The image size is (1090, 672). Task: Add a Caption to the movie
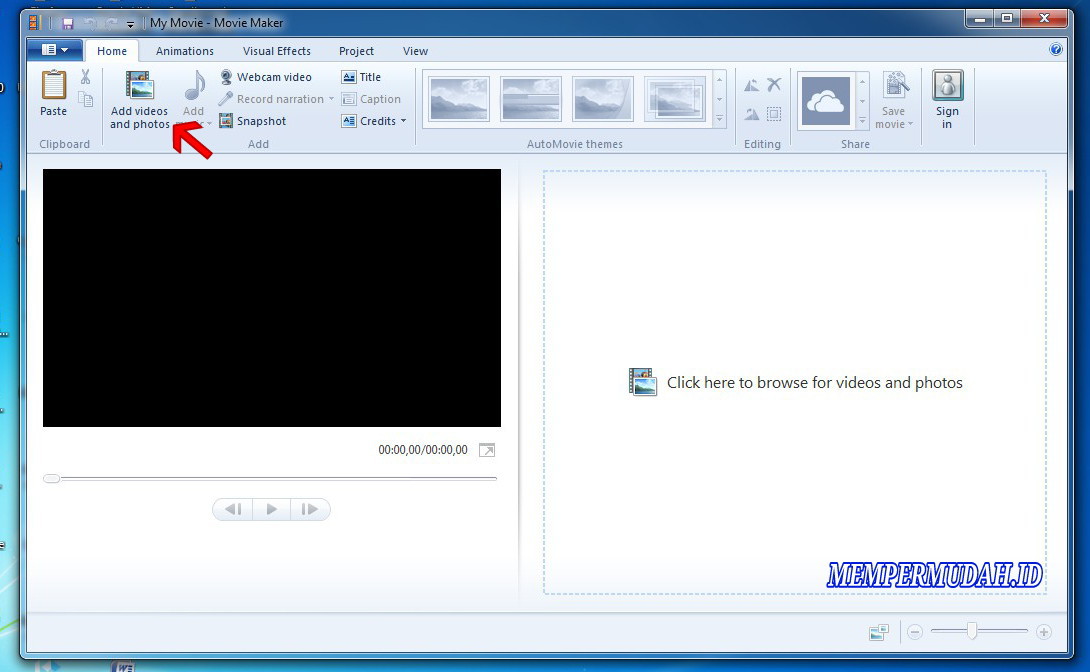(371, 99)
